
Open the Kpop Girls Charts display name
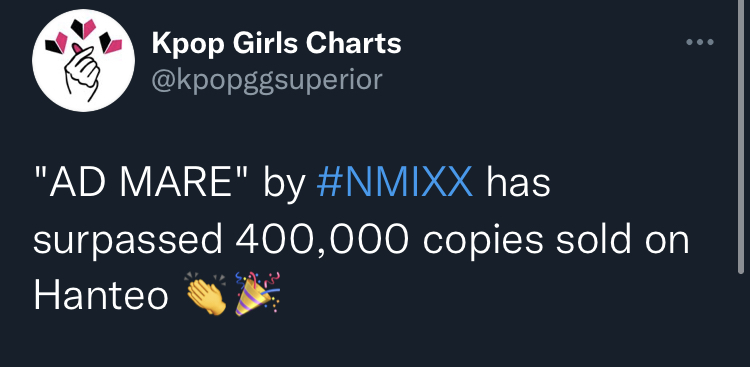[276, 44]
